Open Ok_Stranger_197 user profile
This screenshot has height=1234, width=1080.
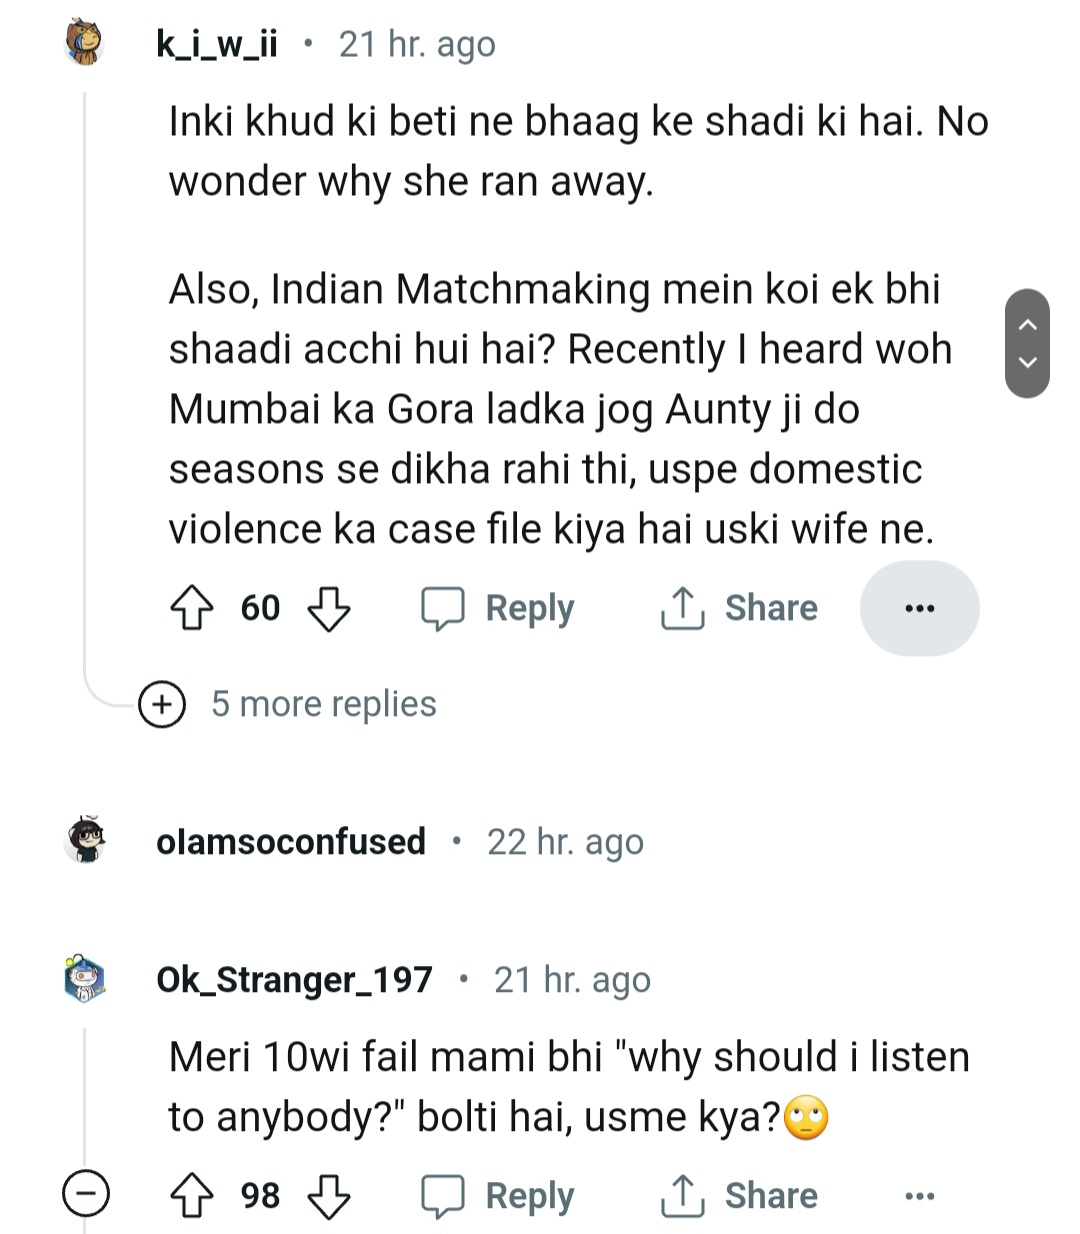coord(294,980)
